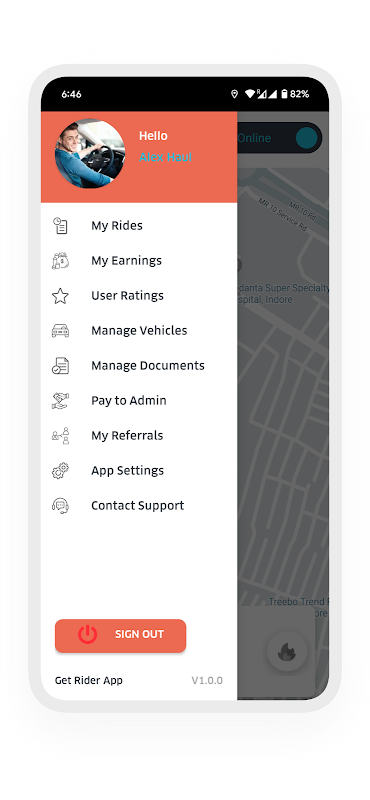Image resolution: width=370 pixels, height=800 pixels.
Task: Toggle the Online status switch
Action: tap(306, 138)
